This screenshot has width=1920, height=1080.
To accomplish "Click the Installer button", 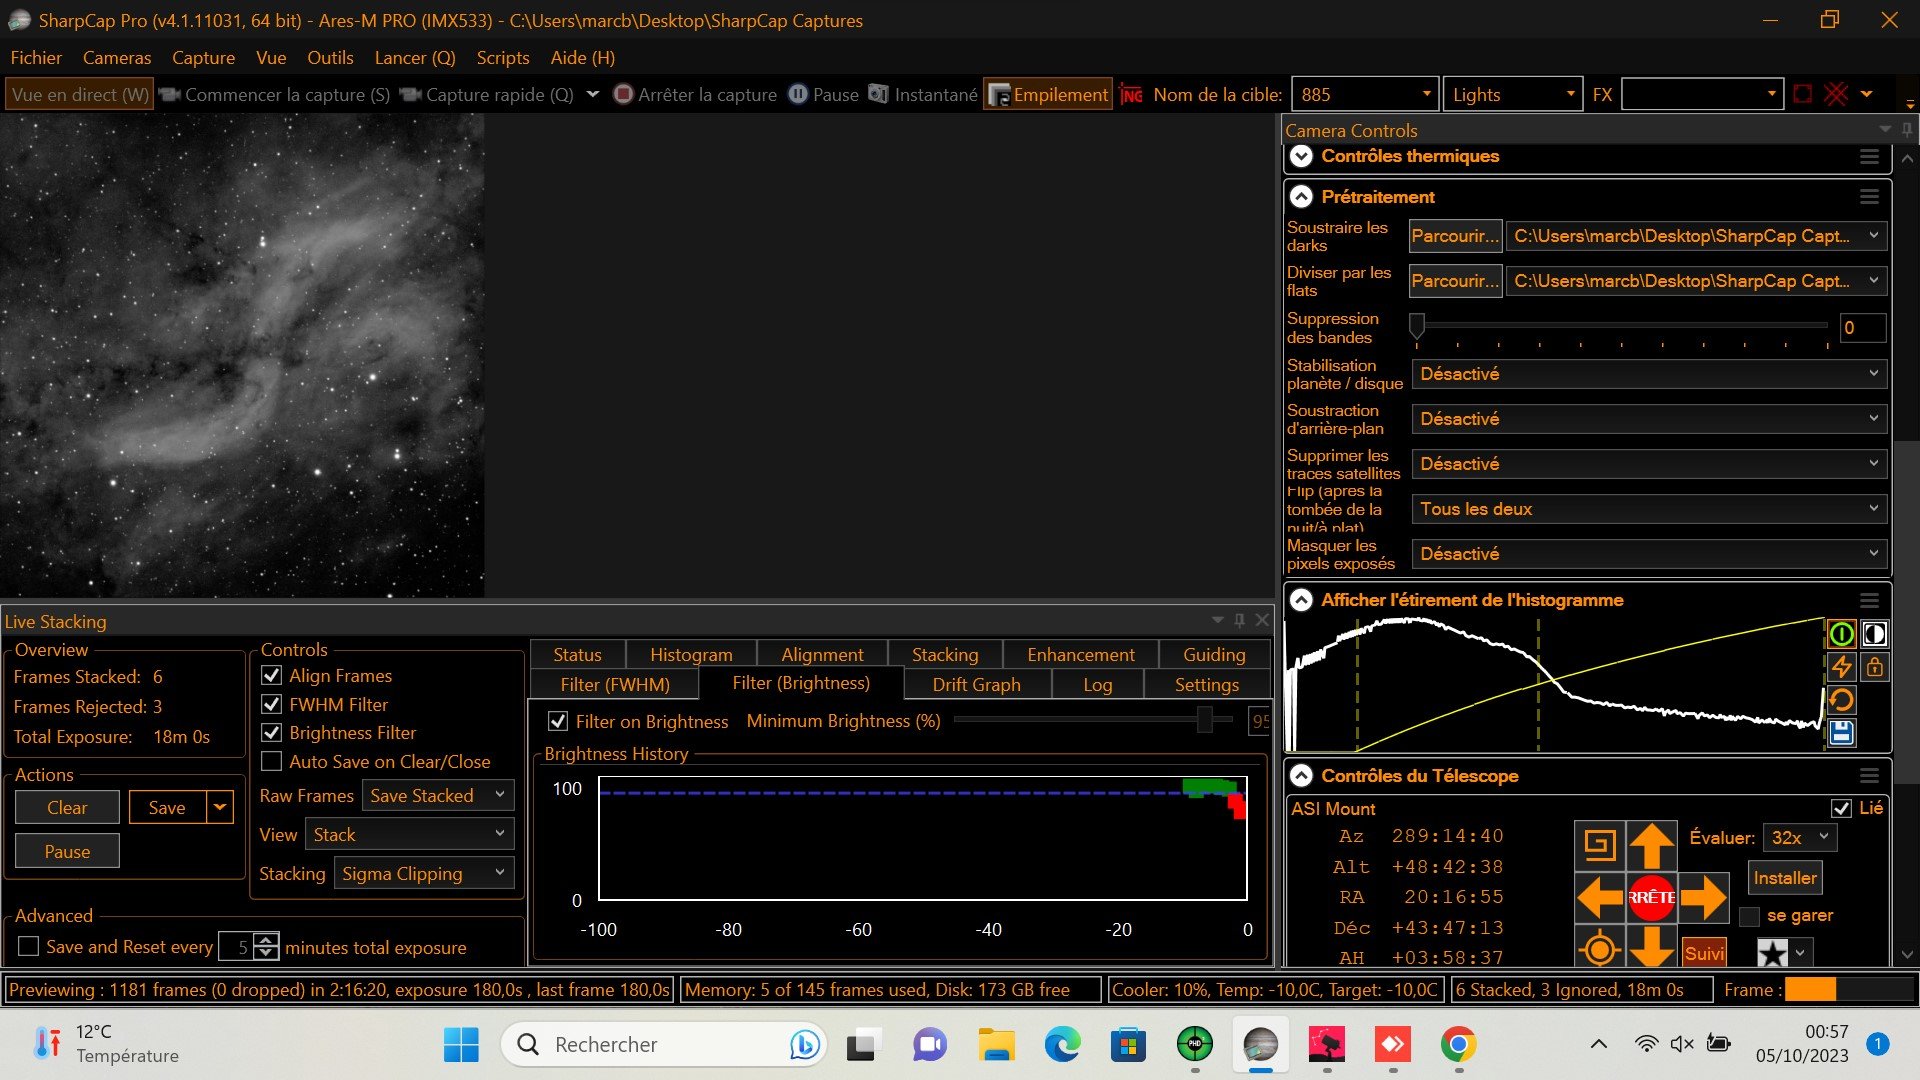I will [x=1785, y=878].
